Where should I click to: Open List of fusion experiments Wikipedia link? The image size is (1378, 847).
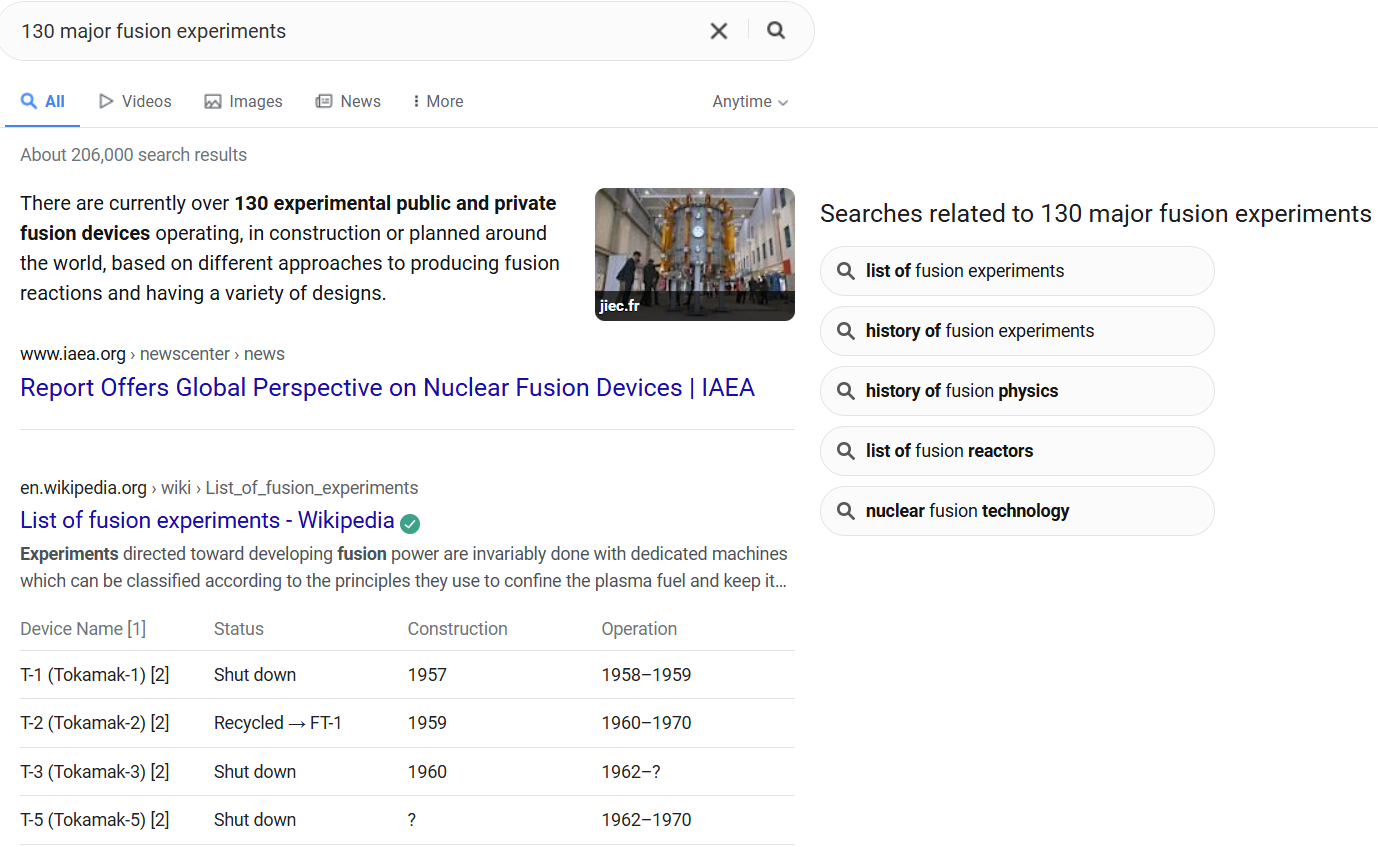pyautogui.click(x=207, y=520)
